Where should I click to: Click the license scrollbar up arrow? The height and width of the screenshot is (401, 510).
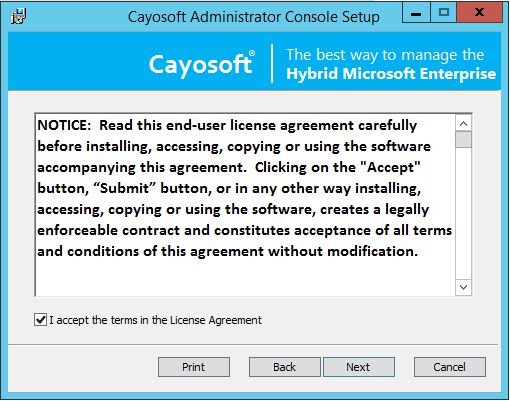click(463, 124)
